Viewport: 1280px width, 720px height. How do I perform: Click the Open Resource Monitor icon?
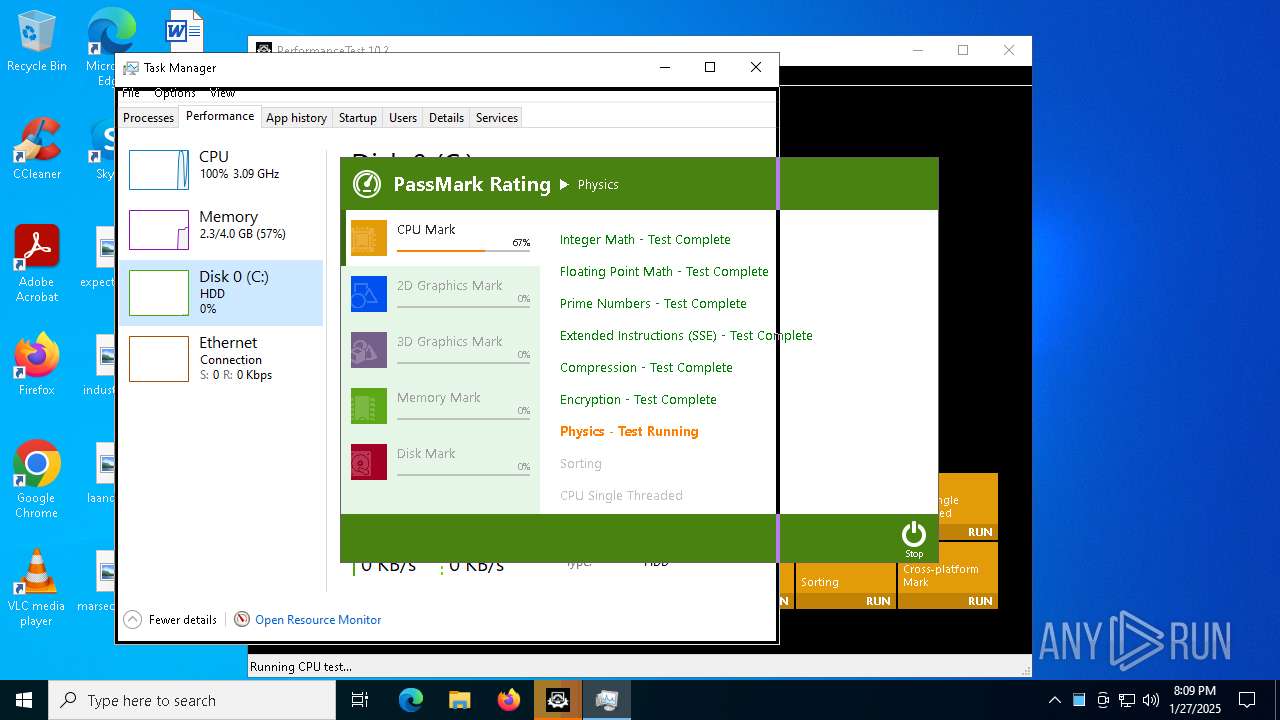click(x=242, y=620)
